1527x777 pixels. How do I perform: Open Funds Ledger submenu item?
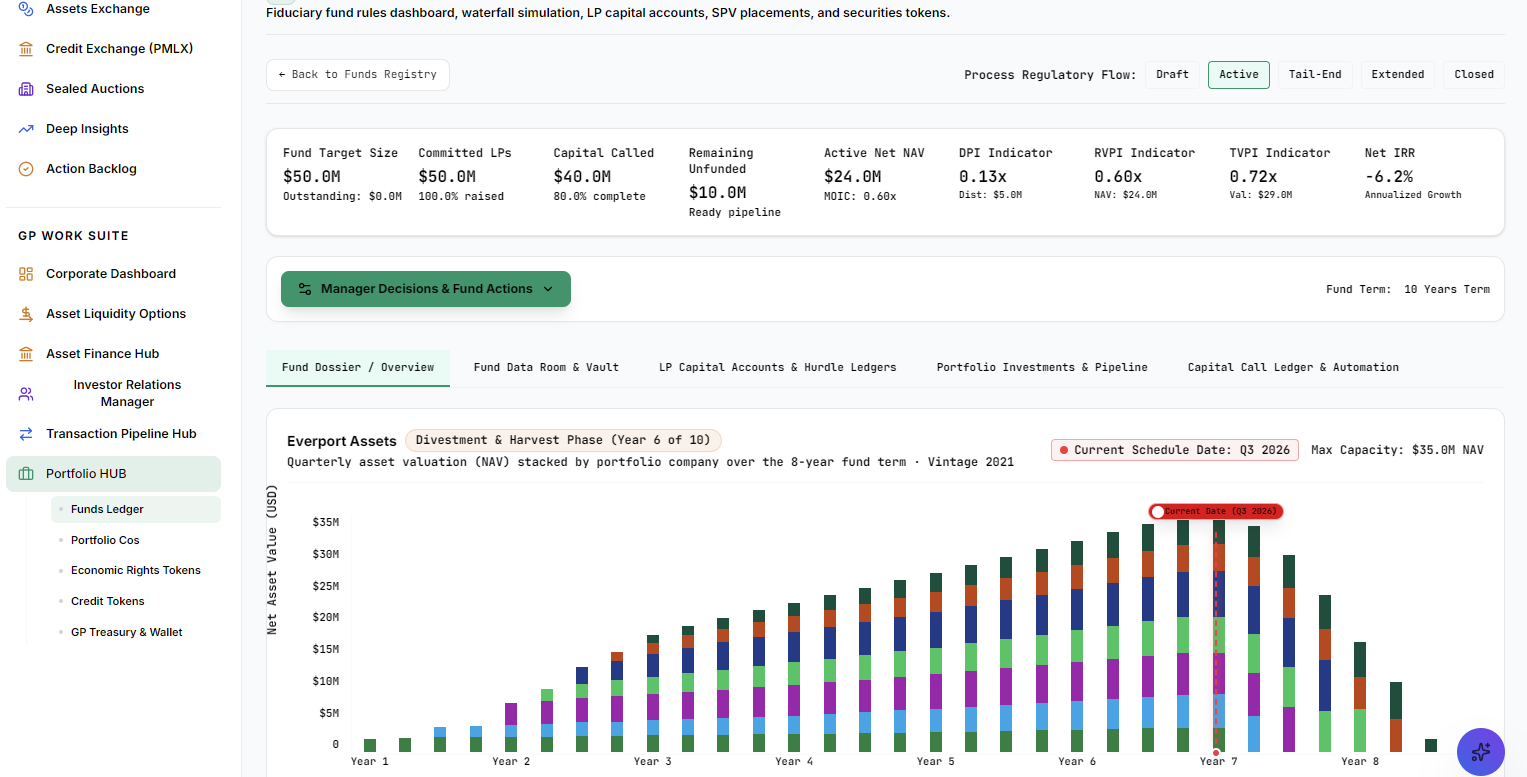pyautogui.click(x=136, y=509)
